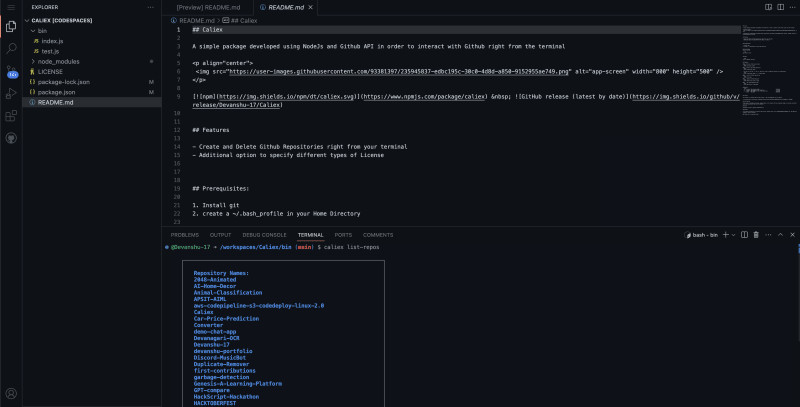Click 2048-Animated in terminal output
This screenshot has height=407, width=800.
[x=215, y=279]
